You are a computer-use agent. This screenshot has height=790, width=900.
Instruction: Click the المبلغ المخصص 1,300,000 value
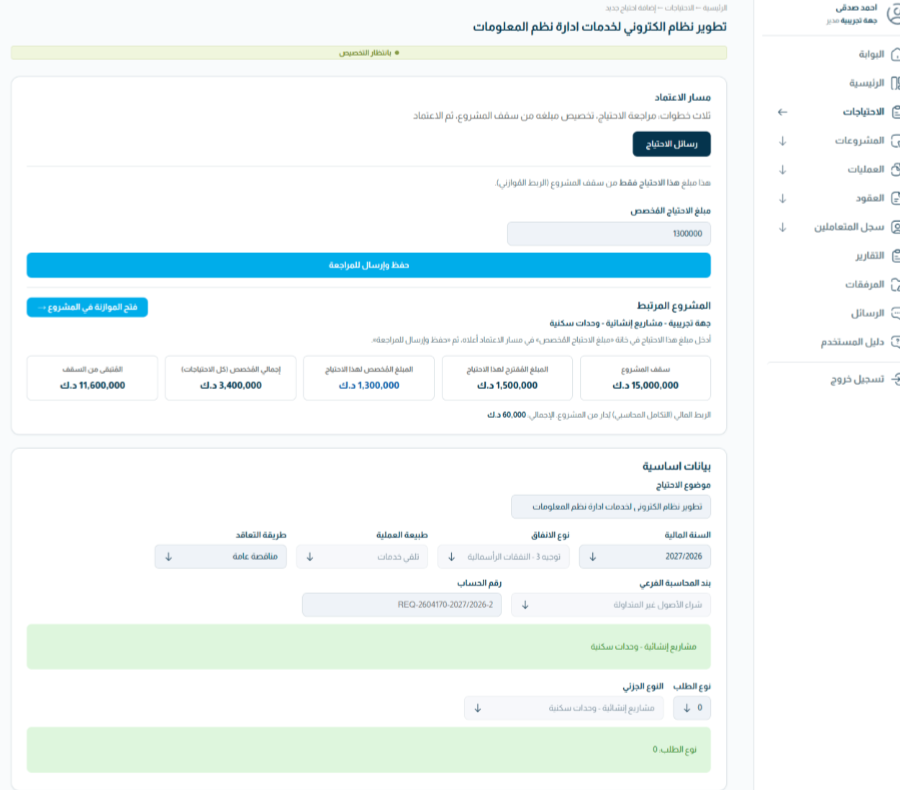(369, 386)
